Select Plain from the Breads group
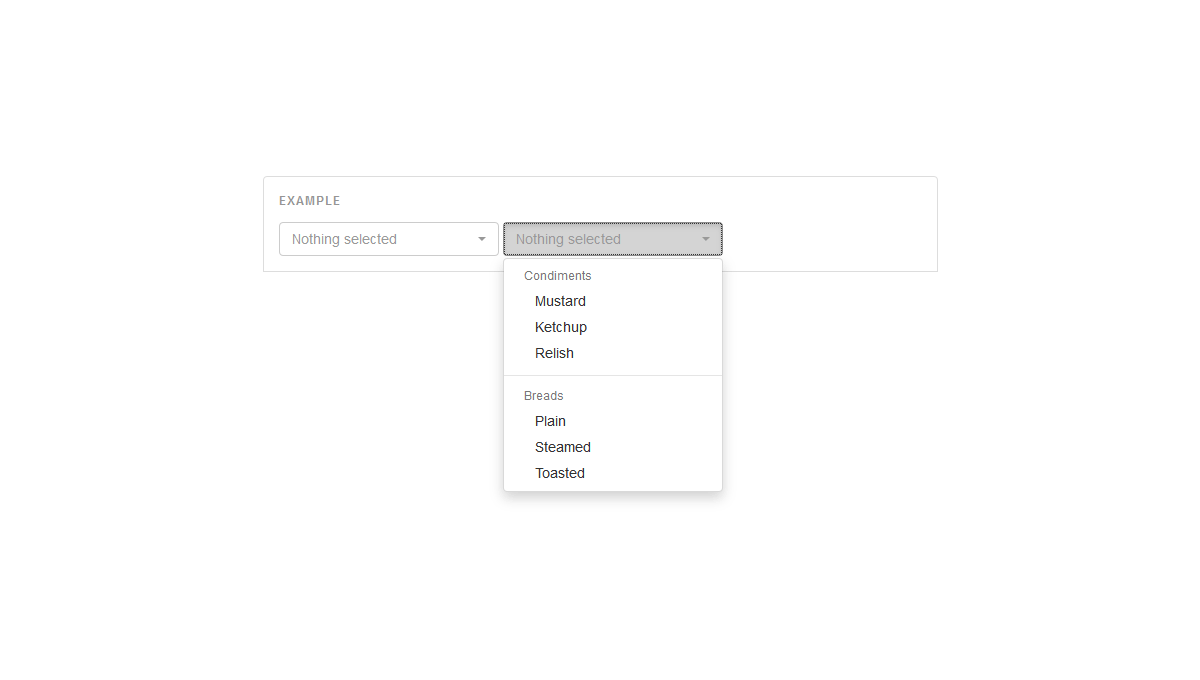The image size is (1200, 680). pos(550,421)
